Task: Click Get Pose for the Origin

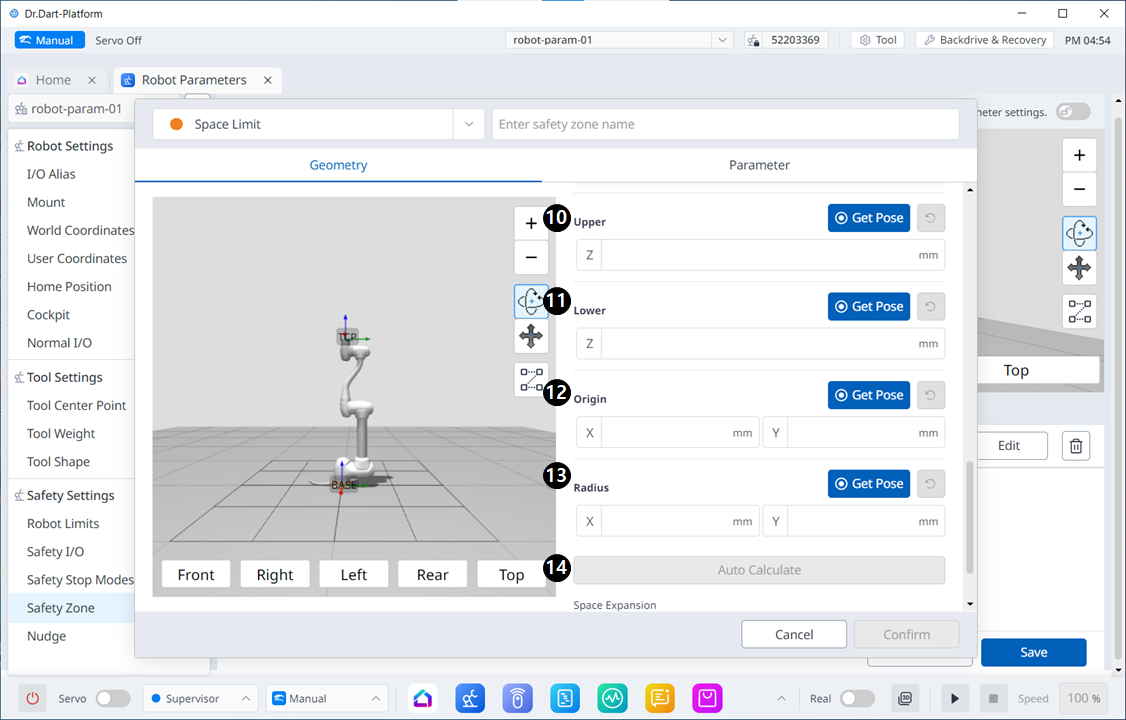Action: [868, 395]
